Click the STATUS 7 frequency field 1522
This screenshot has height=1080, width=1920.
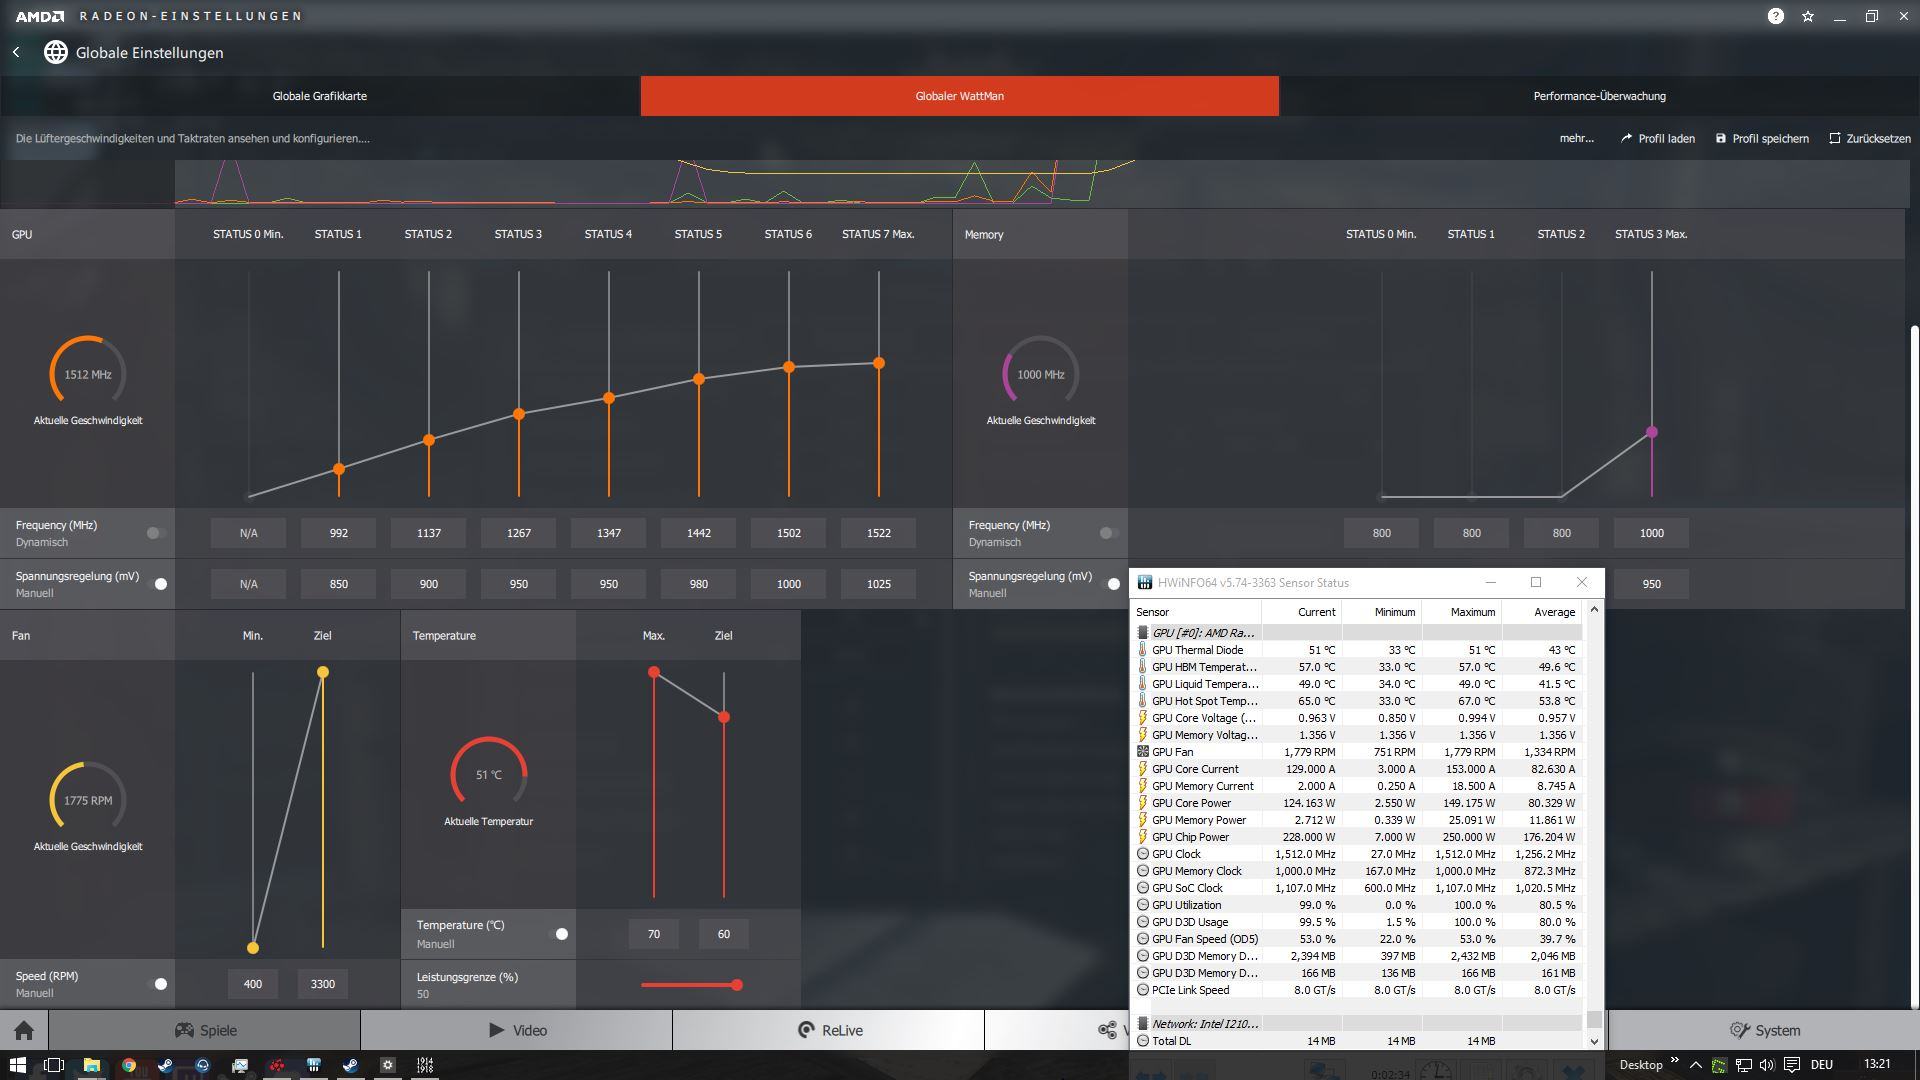879,533
